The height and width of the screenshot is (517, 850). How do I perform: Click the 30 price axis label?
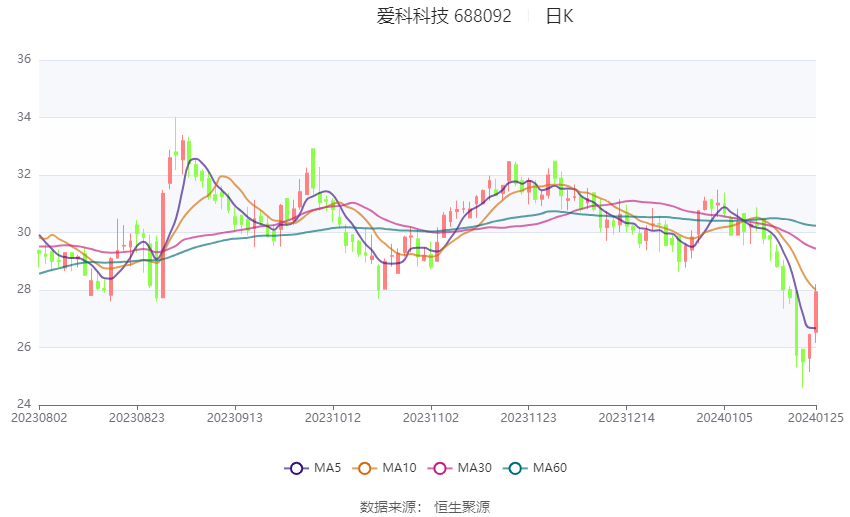point(24,231)
